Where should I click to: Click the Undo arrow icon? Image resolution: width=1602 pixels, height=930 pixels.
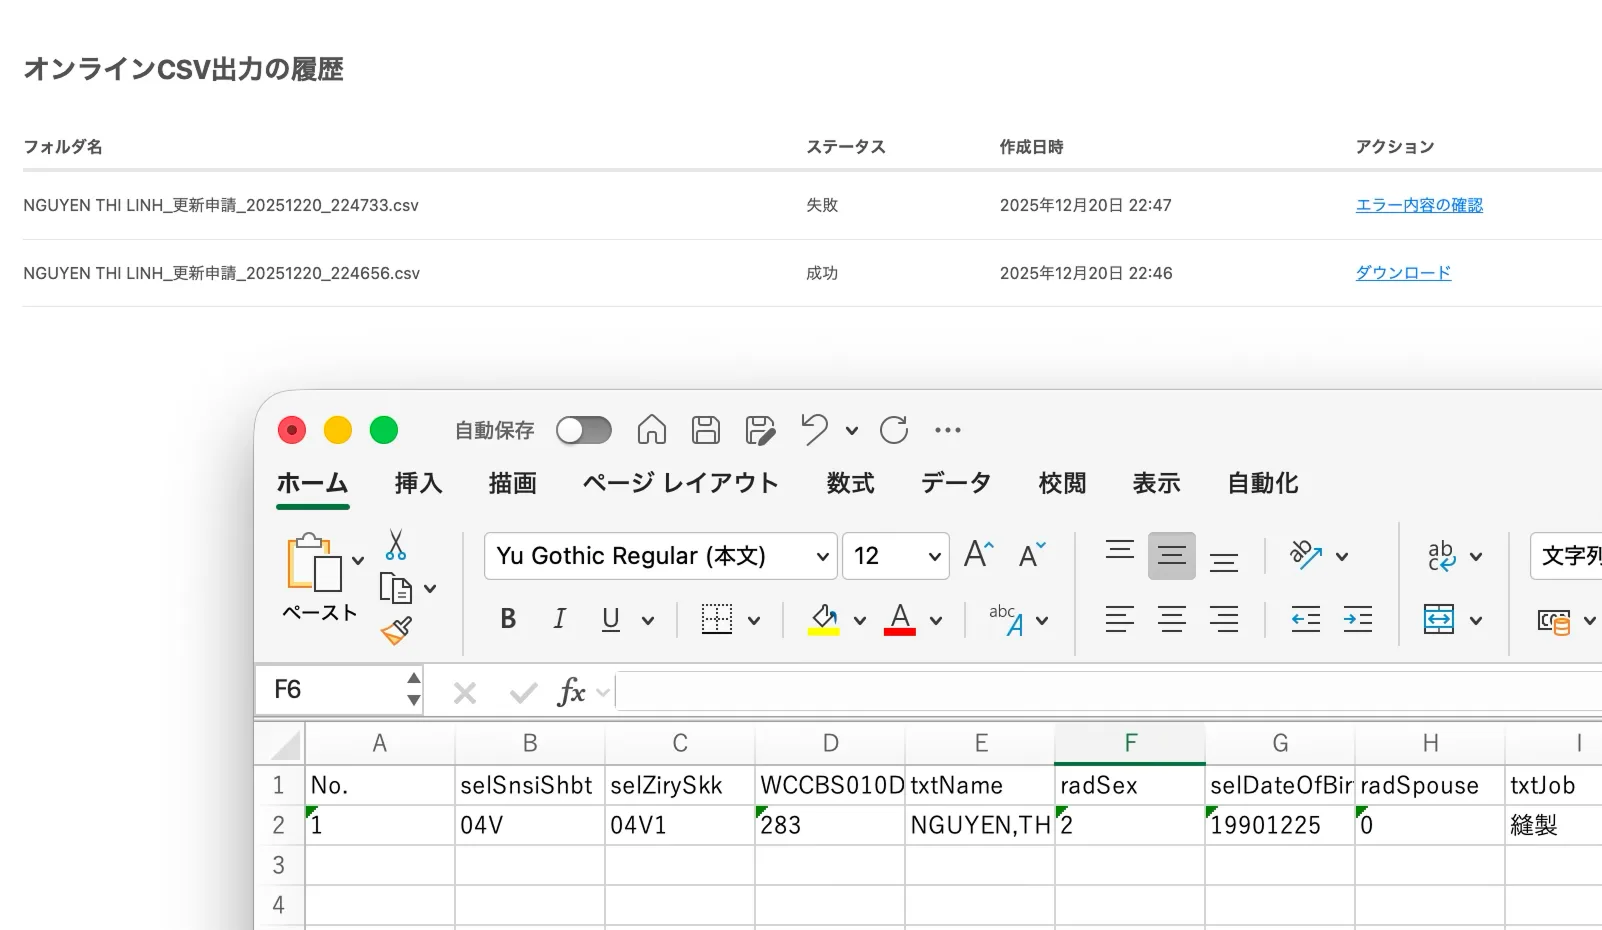tap(814, 430)
